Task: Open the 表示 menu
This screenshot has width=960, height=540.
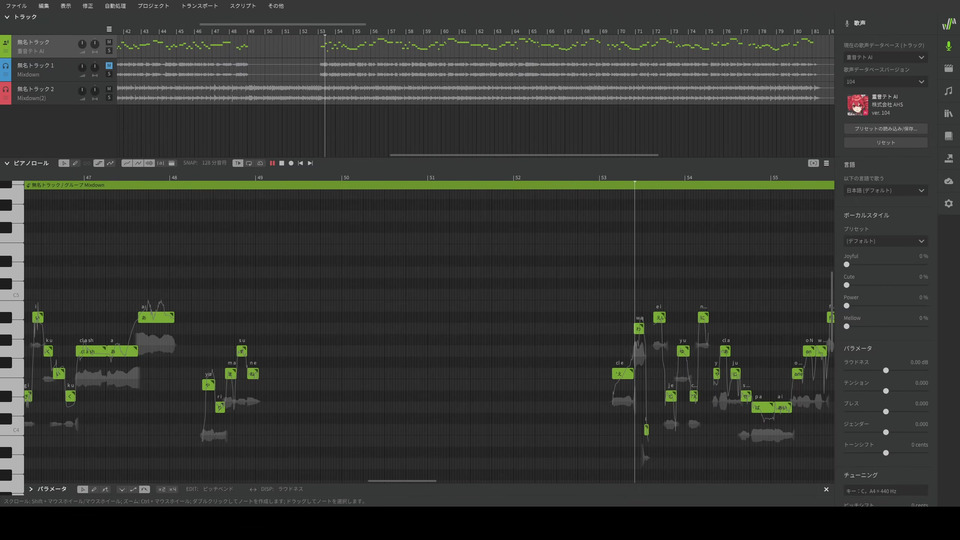Action: 66,6
